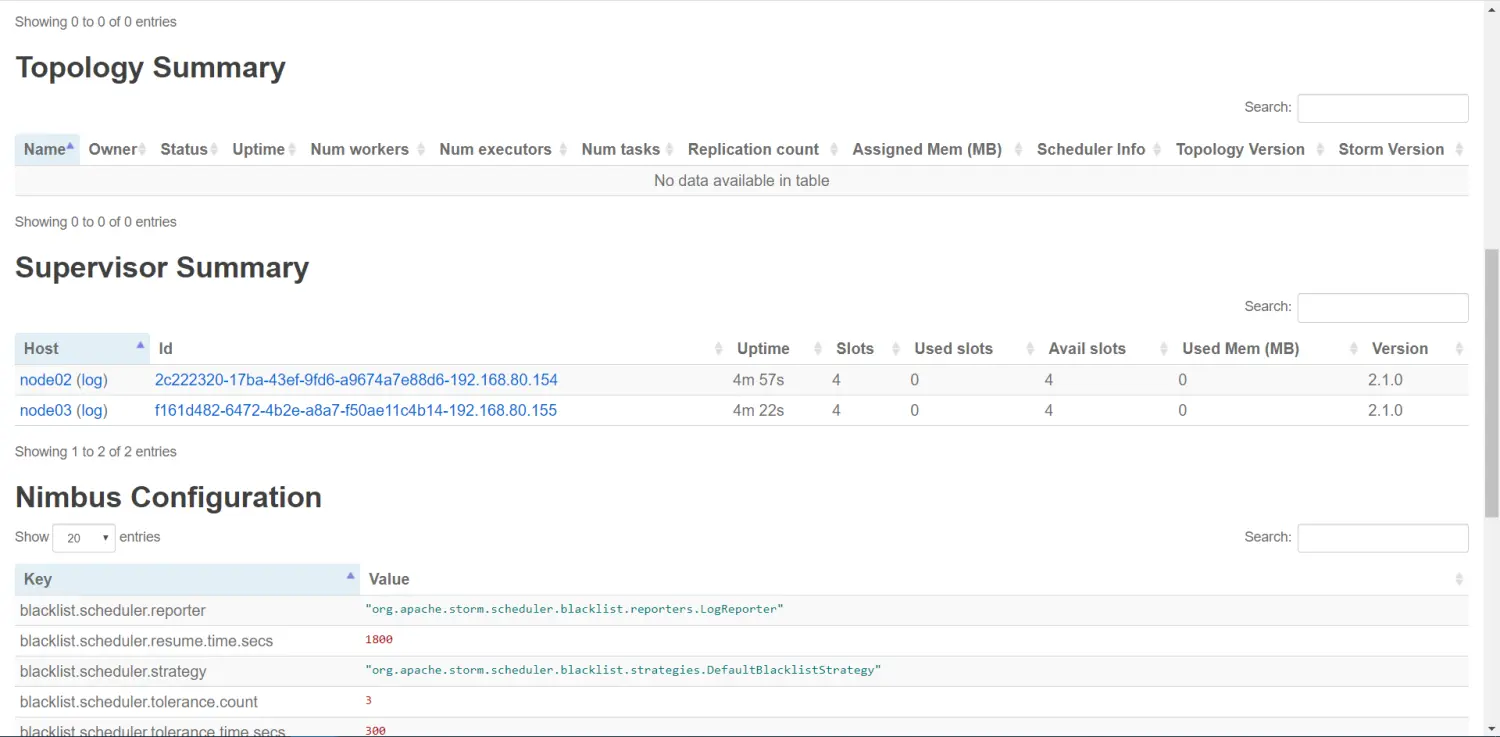
Task: Sort topologies by Topology Version
Action: click(1250, 149)
